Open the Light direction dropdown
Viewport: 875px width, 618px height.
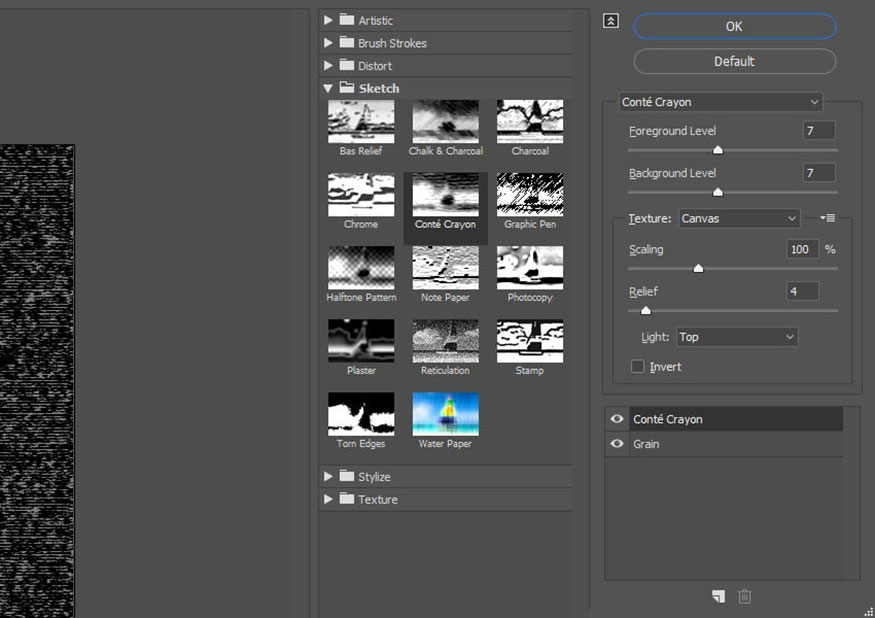tap(737, 337)
